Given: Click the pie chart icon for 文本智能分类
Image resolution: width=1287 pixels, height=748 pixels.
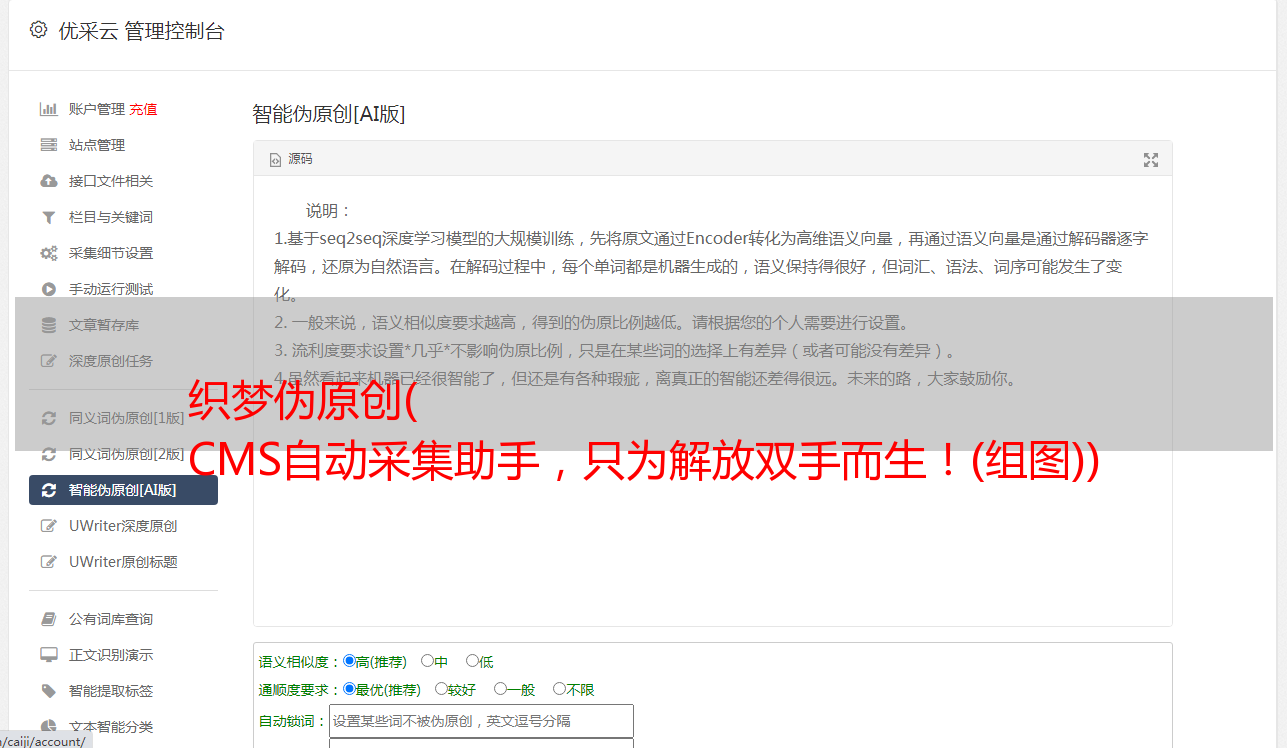Looking at the screenshot, I should (x=48, y=727).
